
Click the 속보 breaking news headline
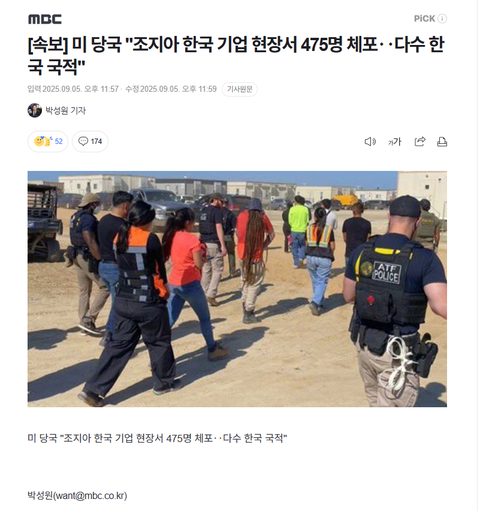click(x=236, y=56)
